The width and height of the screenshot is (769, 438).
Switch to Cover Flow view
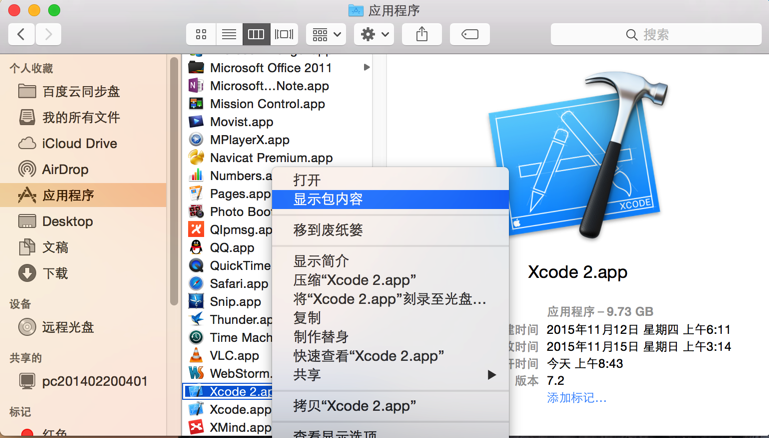click(x=284, y=34)
